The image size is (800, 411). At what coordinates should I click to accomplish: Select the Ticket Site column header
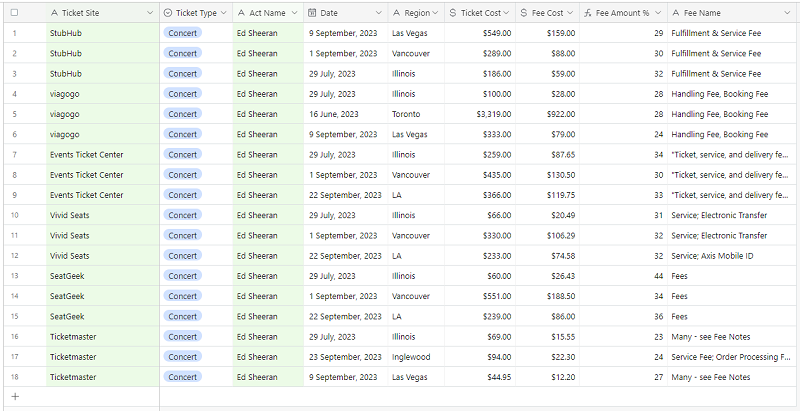click(103, 13)
